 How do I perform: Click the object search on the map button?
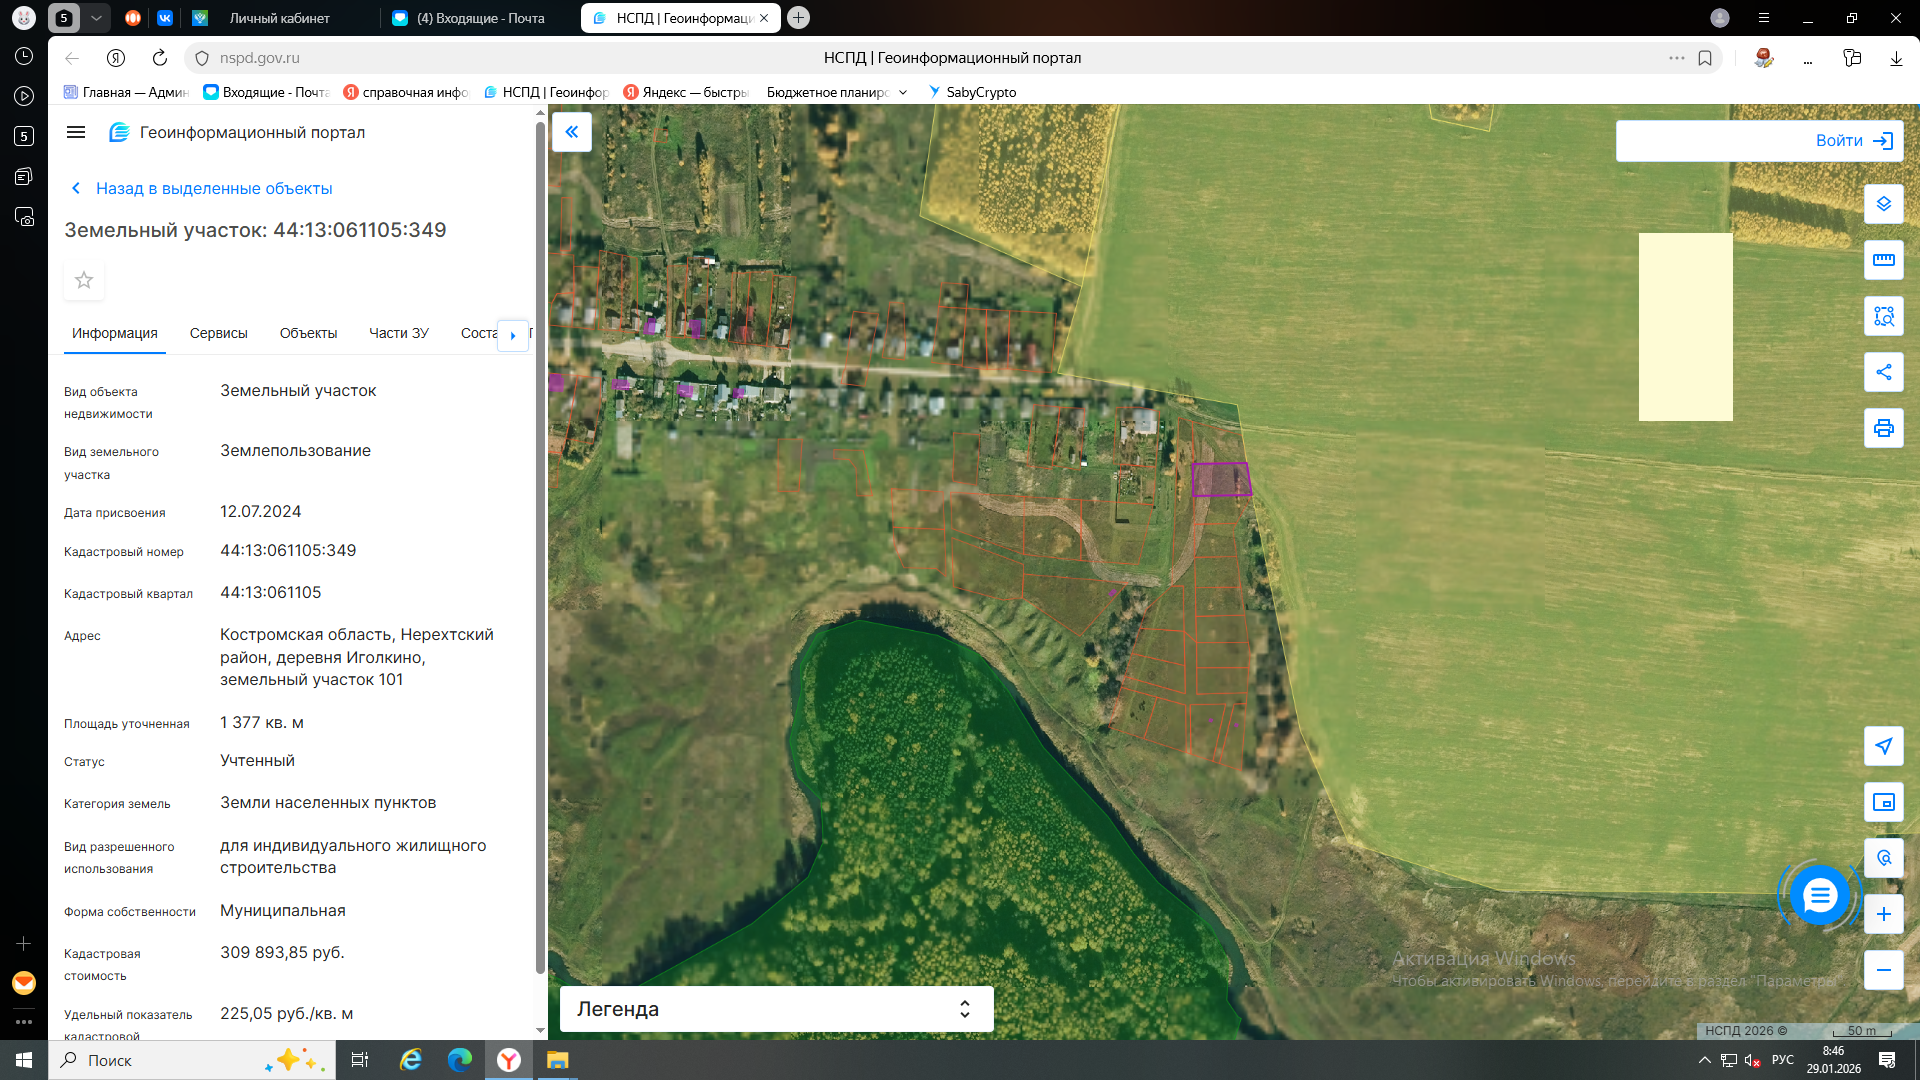pyautogui.click(x=1884, y=858)
